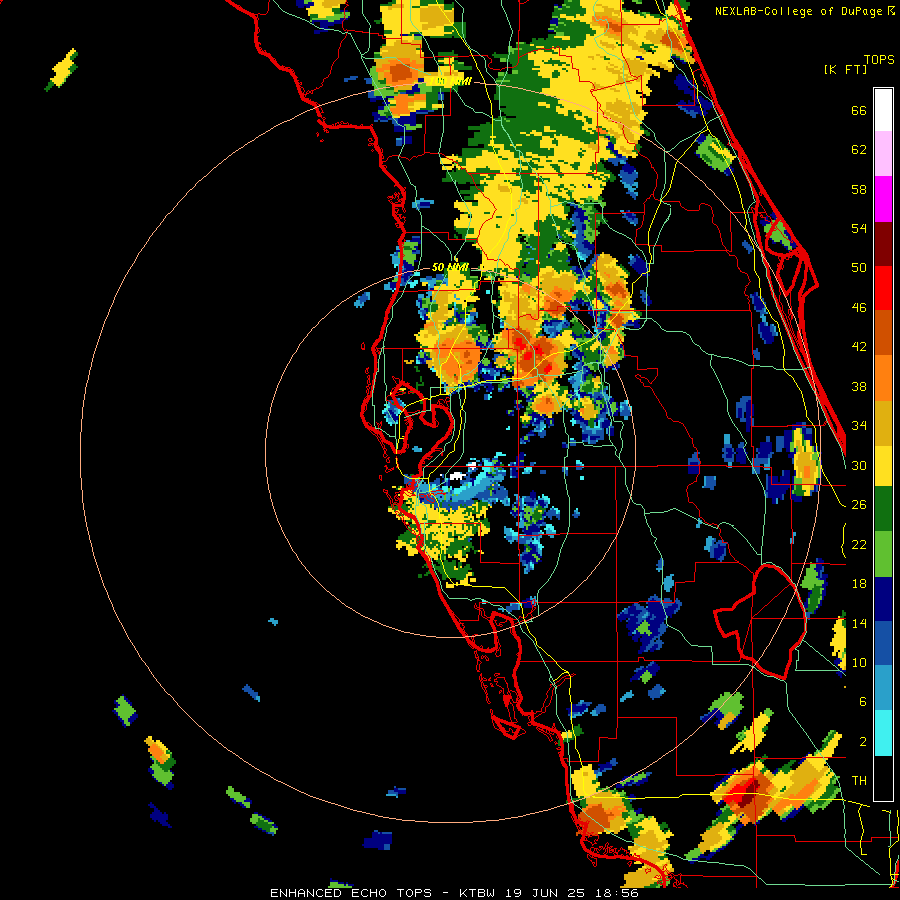Click the 62 legend value
Screen dimensions: 900x900
[x=859, y=150]
